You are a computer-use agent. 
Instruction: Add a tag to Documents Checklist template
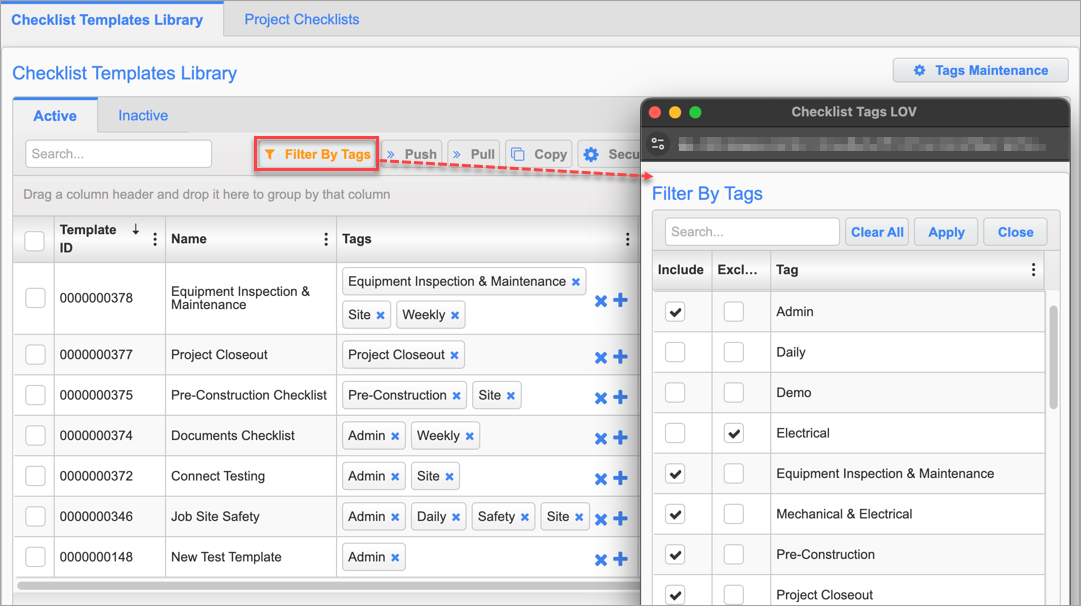click(x=620, y=437)
